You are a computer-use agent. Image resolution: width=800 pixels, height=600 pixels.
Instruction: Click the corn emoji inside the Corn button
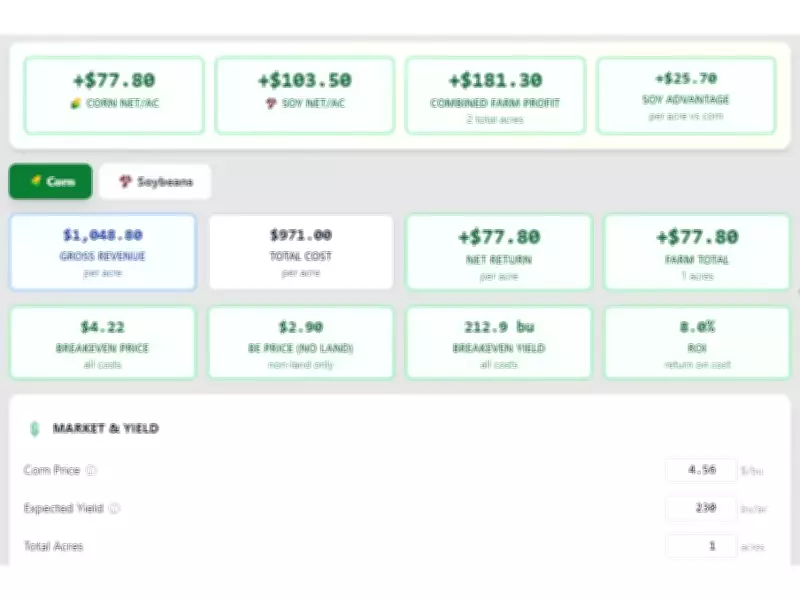(38, 181)
